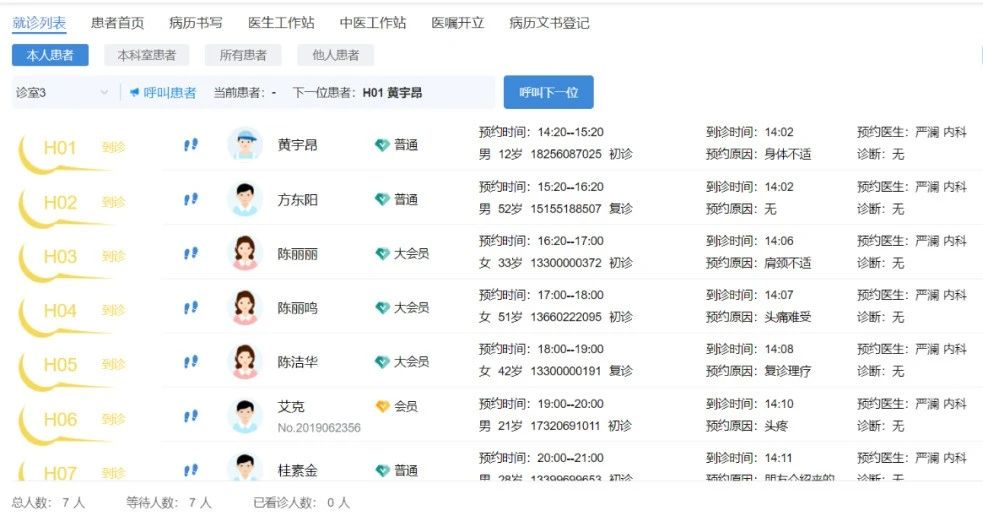Switch to 医生工作站 tab

pos(281,23)
